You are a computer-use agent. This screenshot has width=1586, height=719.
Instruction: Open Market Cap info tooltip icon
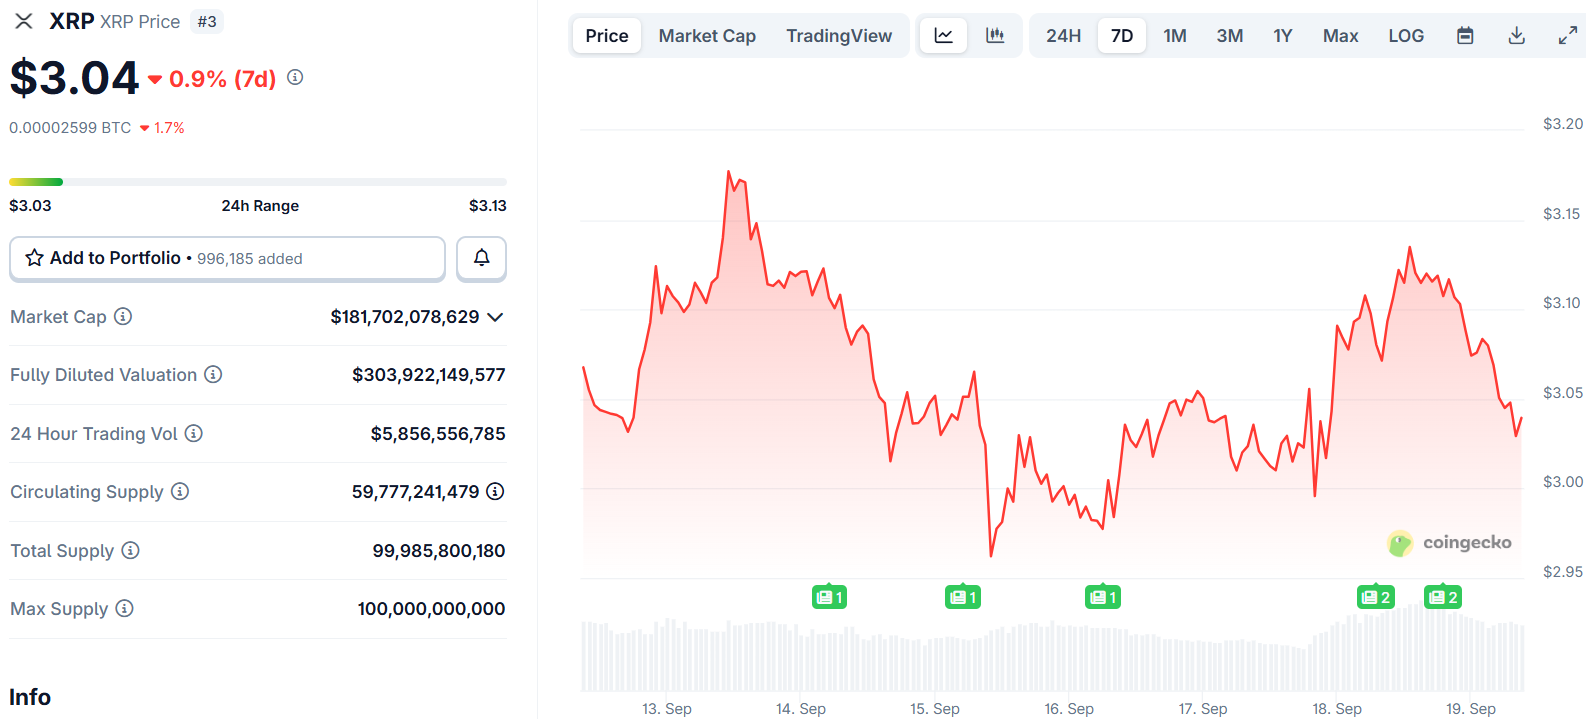coord(123,316)
